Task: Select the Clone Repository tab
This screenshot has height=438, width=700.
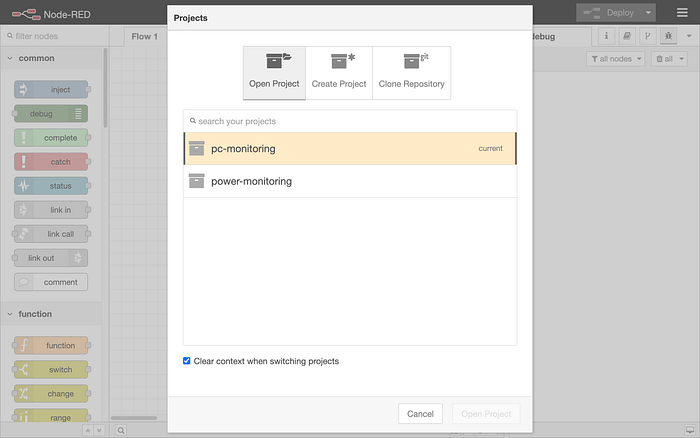Action: click(x=411, y=73)
